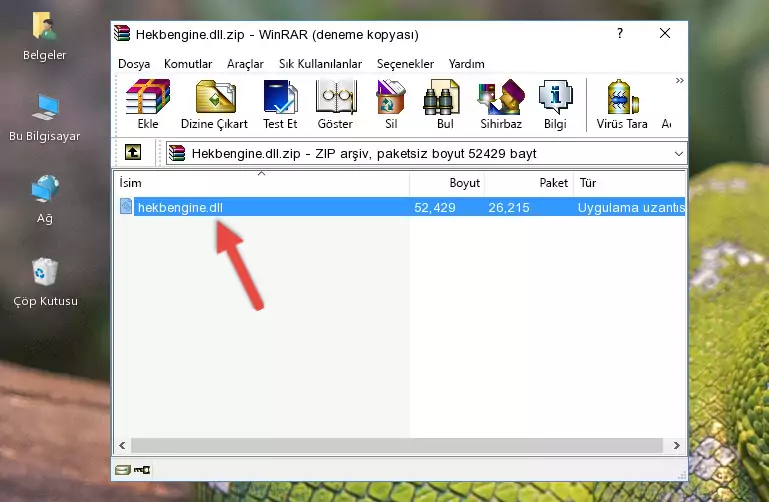Sort by İsim column header
Screen dimensions: 769x502
[262, 182]
